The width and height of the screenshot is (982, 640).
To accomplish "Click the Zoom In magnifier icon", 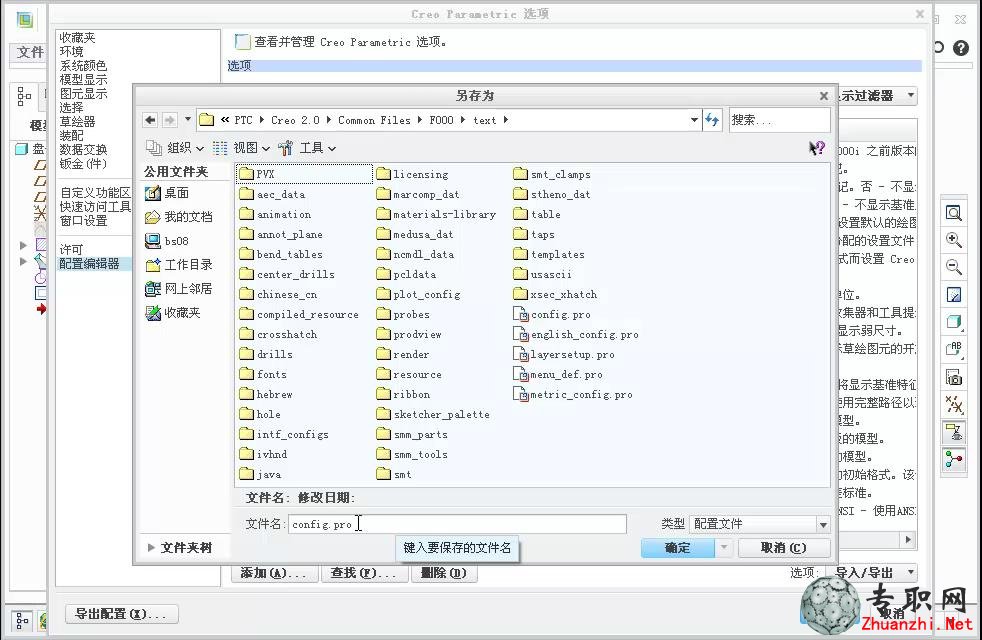I will (954, 240).
